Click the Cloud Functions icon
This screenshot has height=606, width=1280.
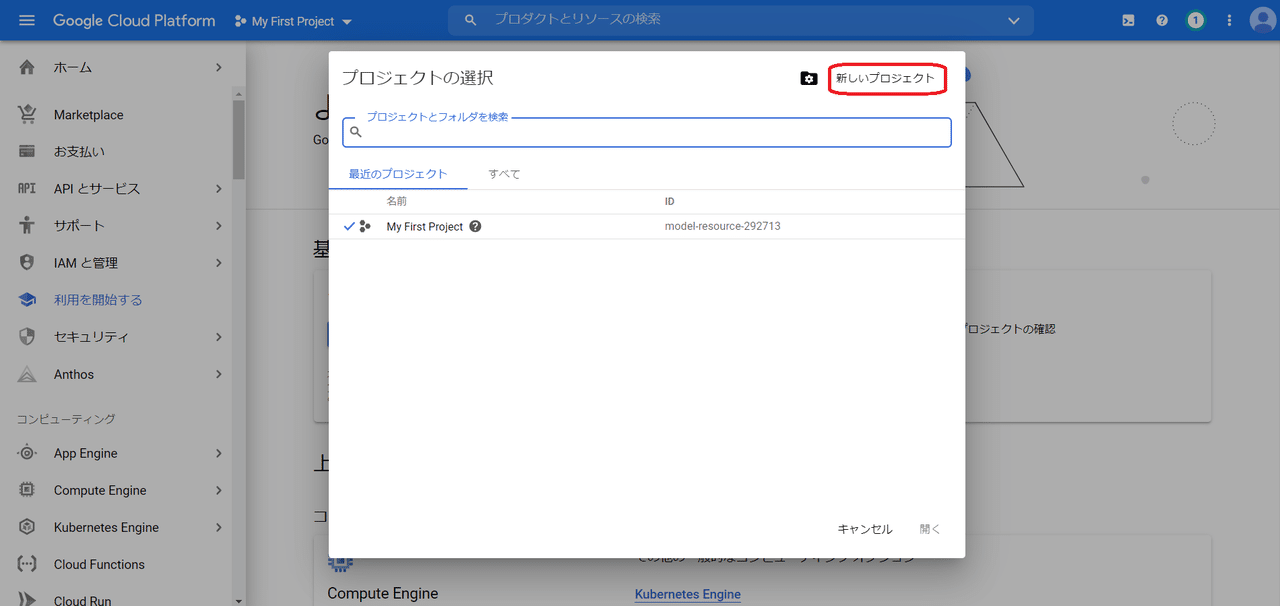pos(27,564)
